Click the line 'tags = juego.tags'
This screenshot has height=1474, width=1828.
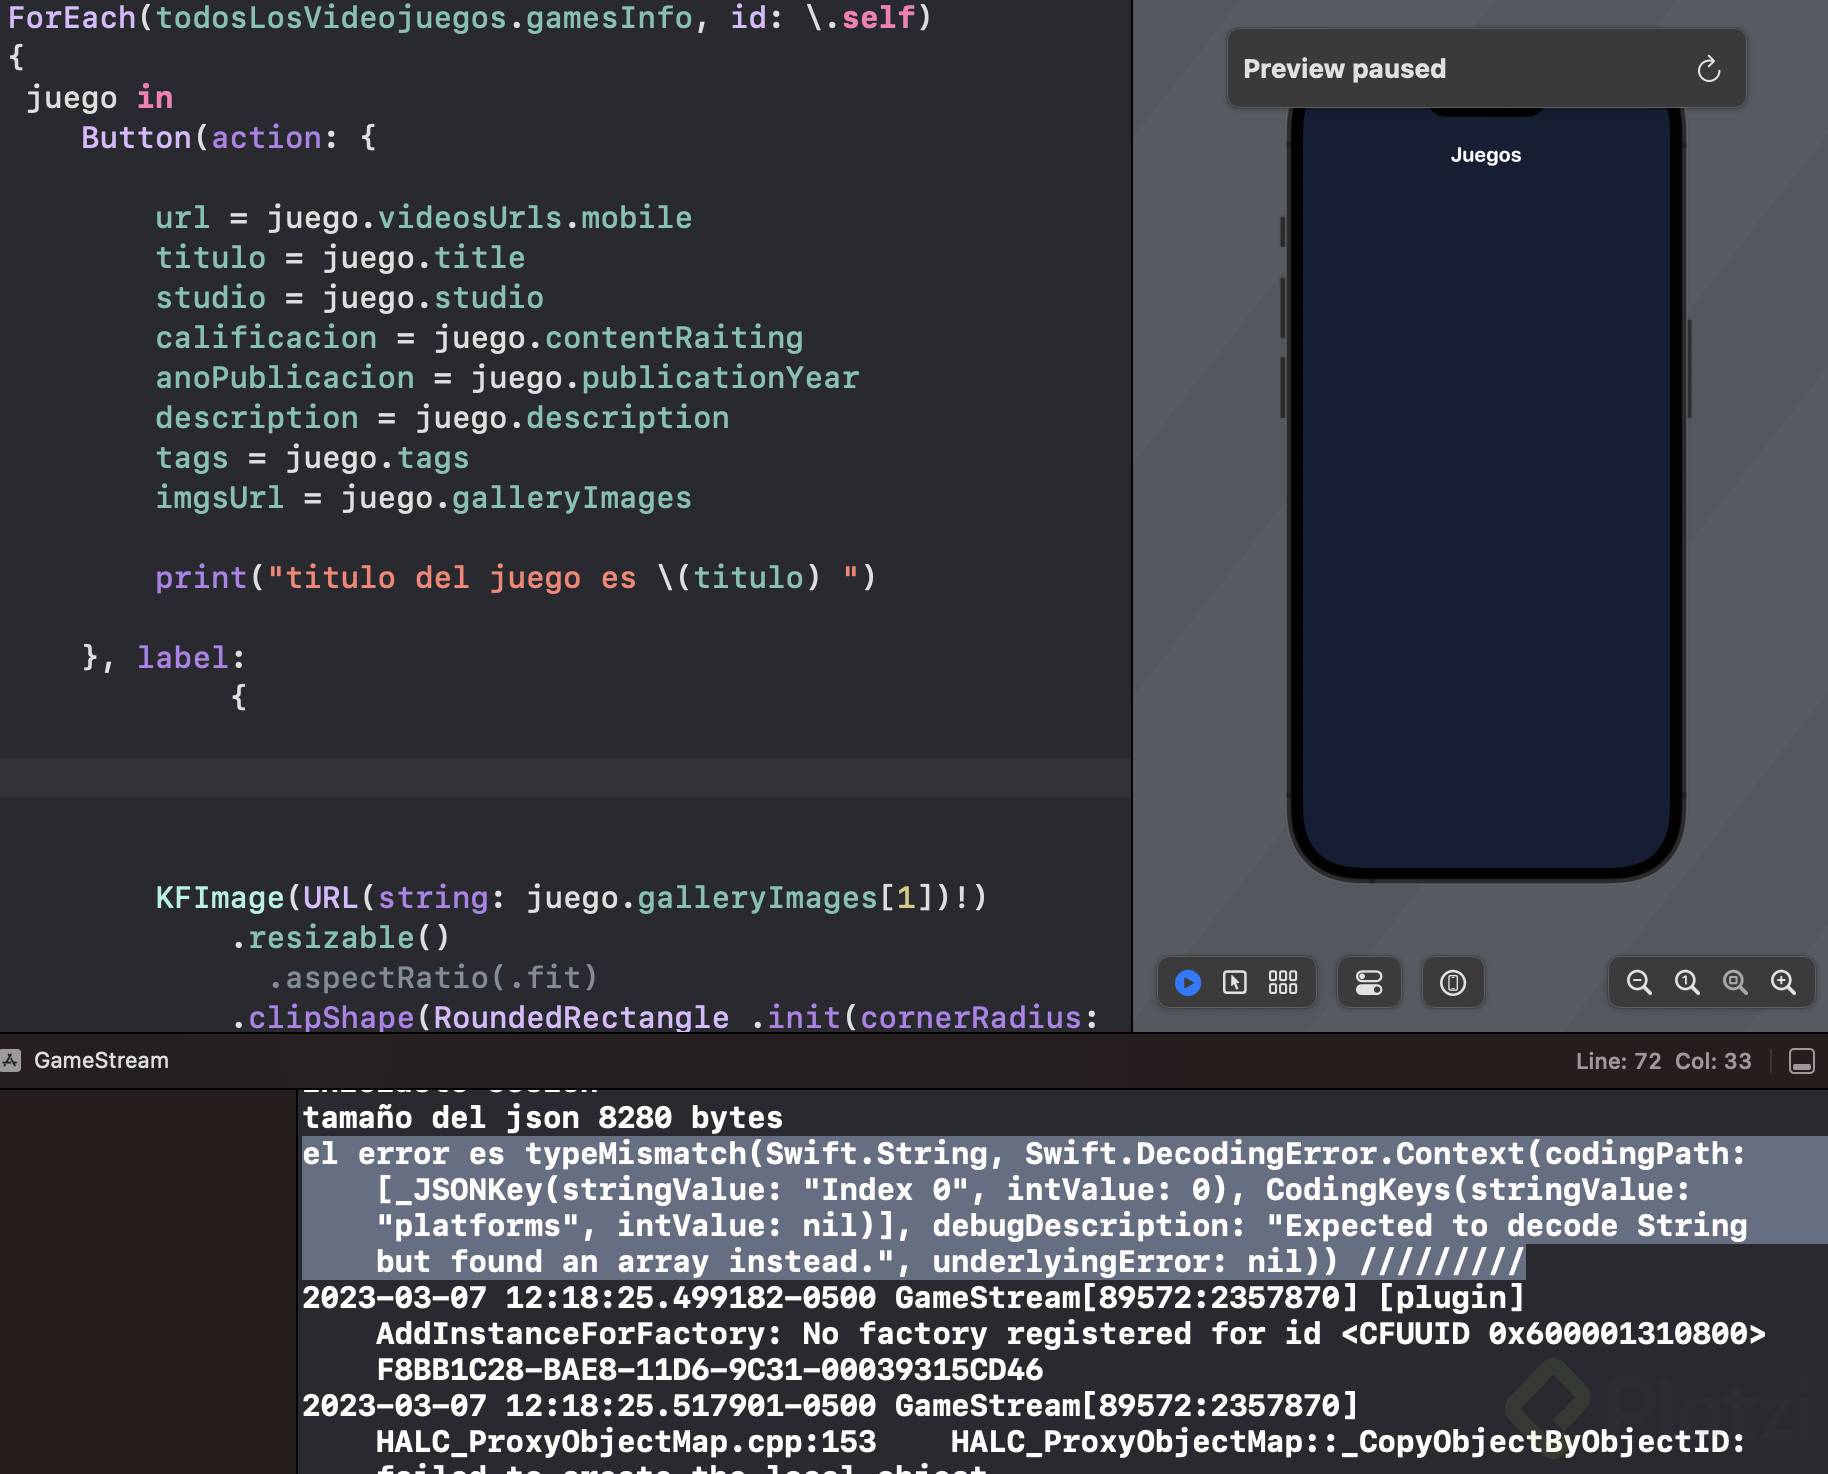click(312, 458)
